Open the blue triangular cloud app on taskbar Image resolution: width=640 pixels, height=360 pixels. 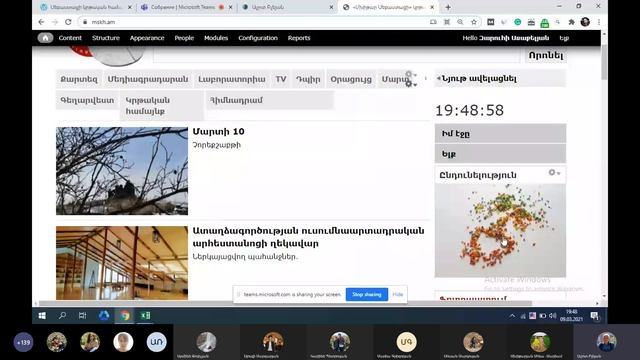click(x=104, y=316)
